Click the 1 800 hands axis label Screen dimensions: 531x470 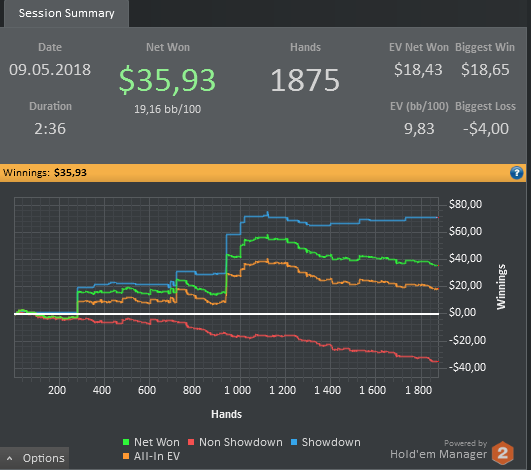(x=418, y=390)
